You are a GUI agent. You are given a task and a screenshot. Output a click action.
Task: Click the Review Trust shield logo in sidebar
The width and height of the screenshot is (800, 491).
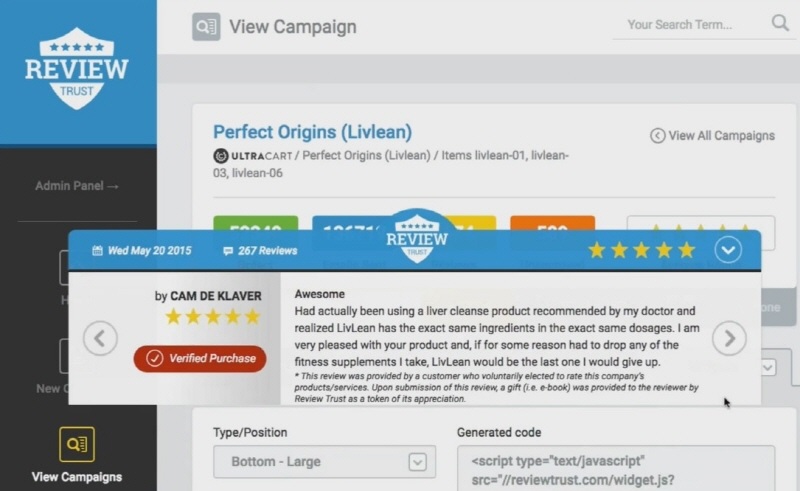(x=77, y=68)
